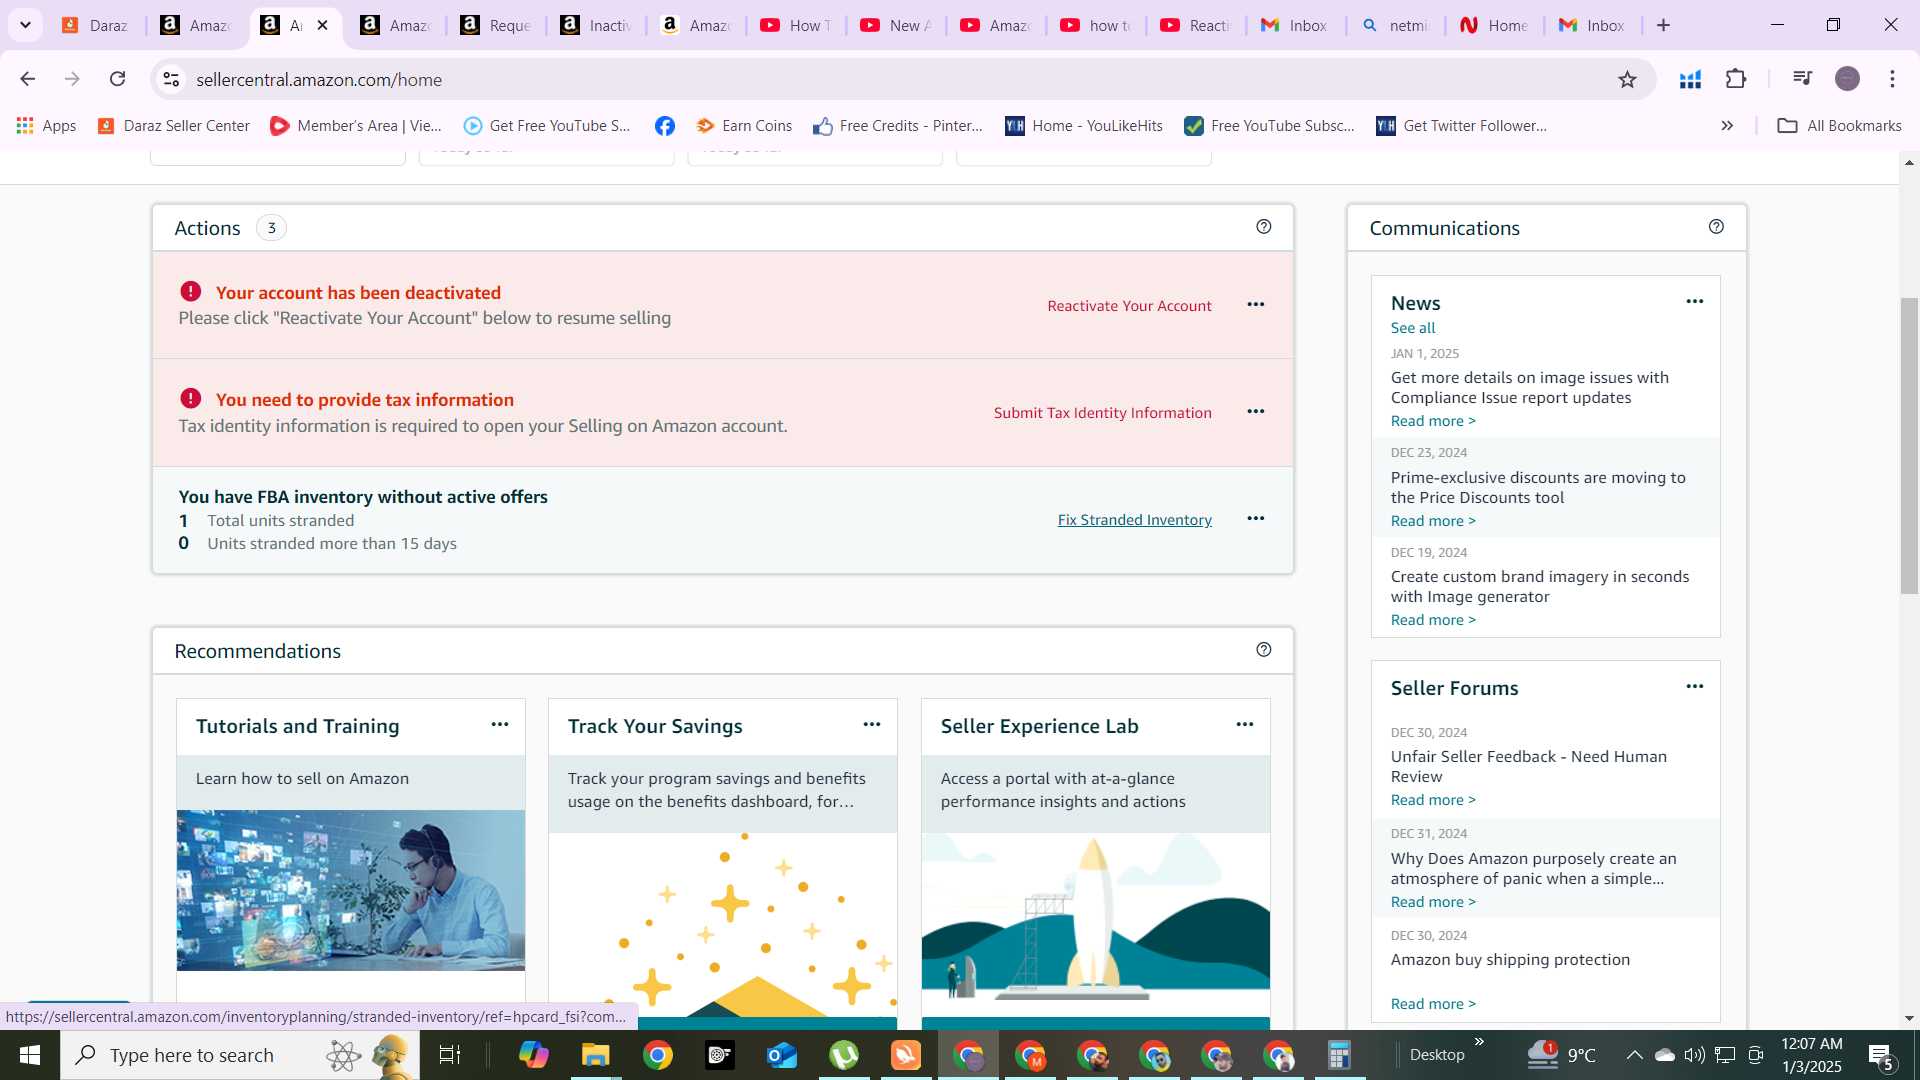Open Tutorials and Training card menu
1920x1080 pixels.
coord(500,724)
